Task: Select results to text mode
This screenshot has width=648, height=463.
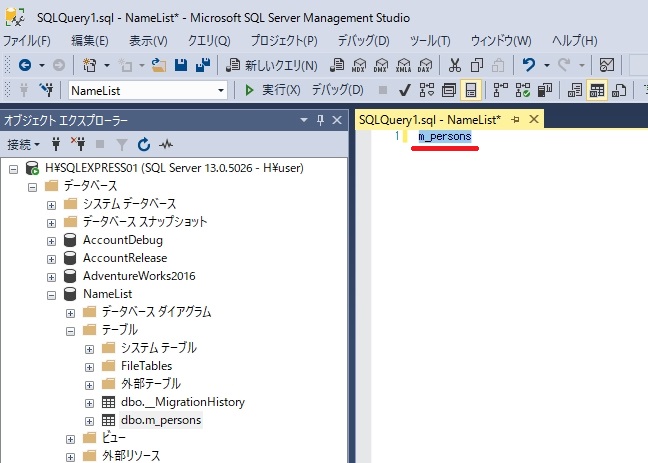Action: 575,90
